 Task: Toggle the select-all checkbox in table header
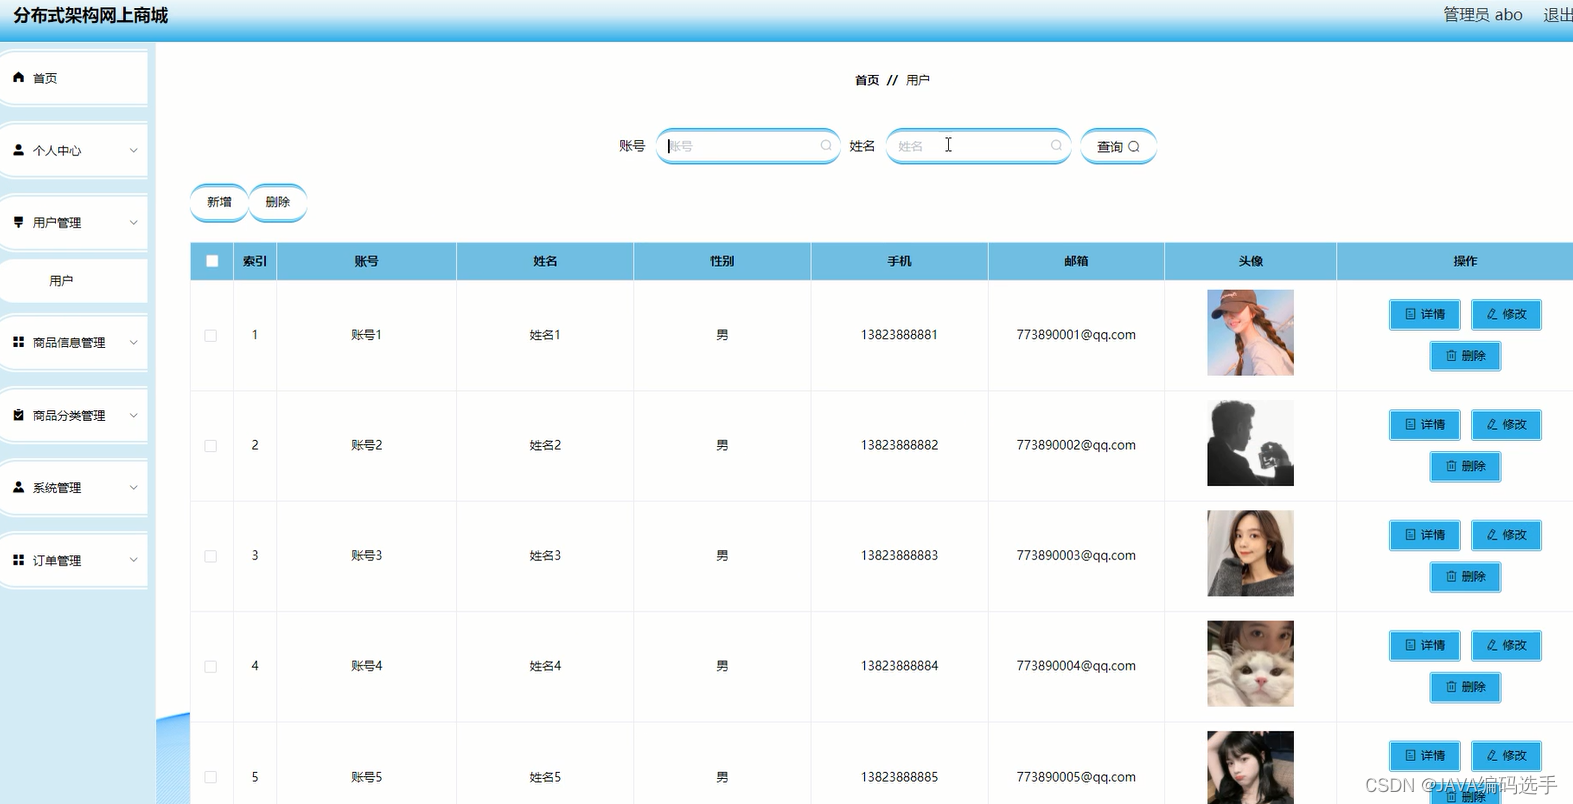coord(212,261)
